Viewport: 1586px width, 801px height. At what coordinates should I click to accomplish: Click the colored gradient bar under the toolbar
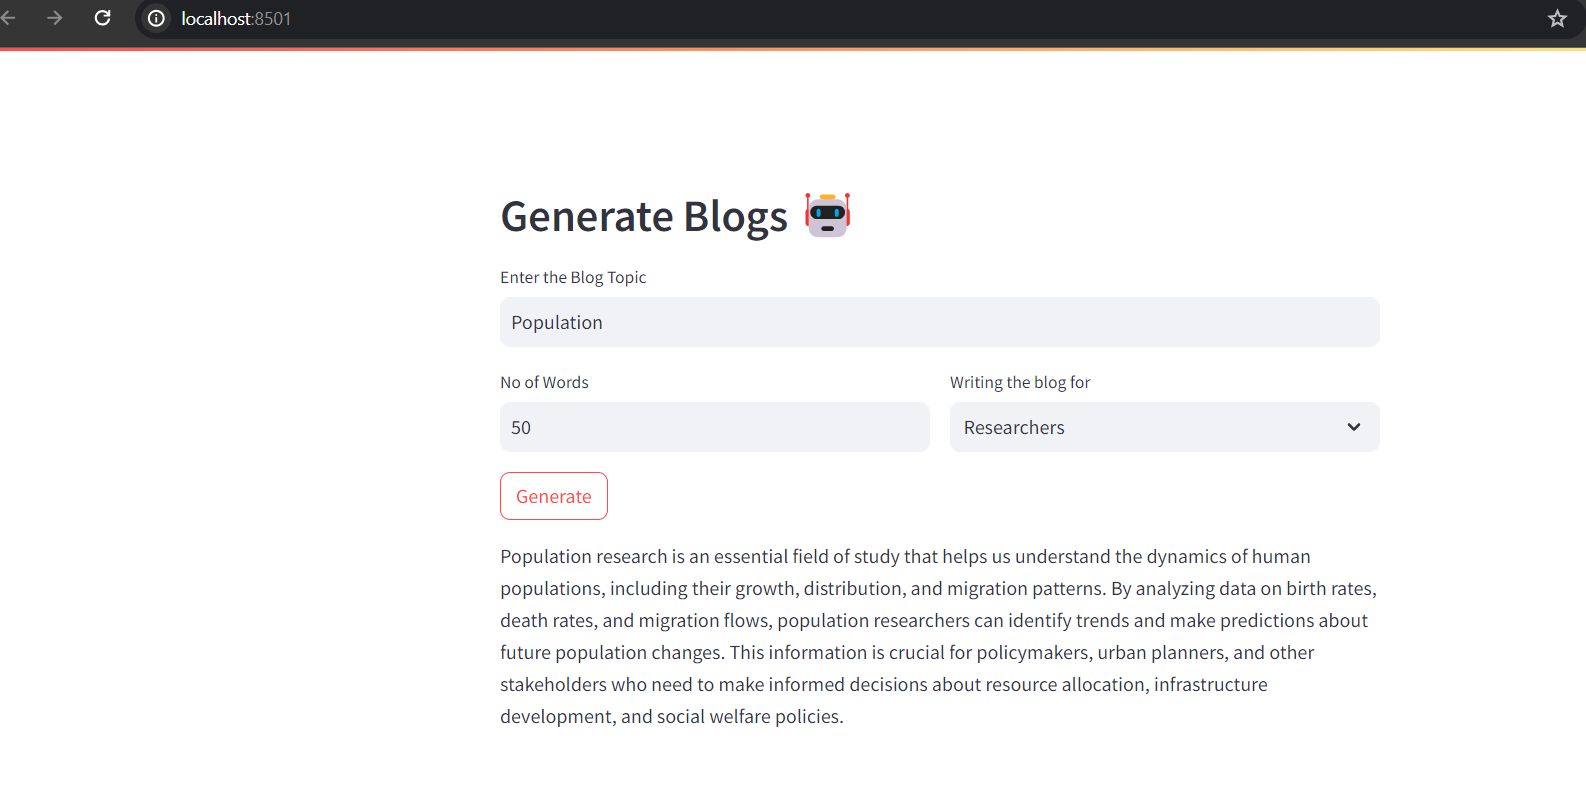point(793,48)
